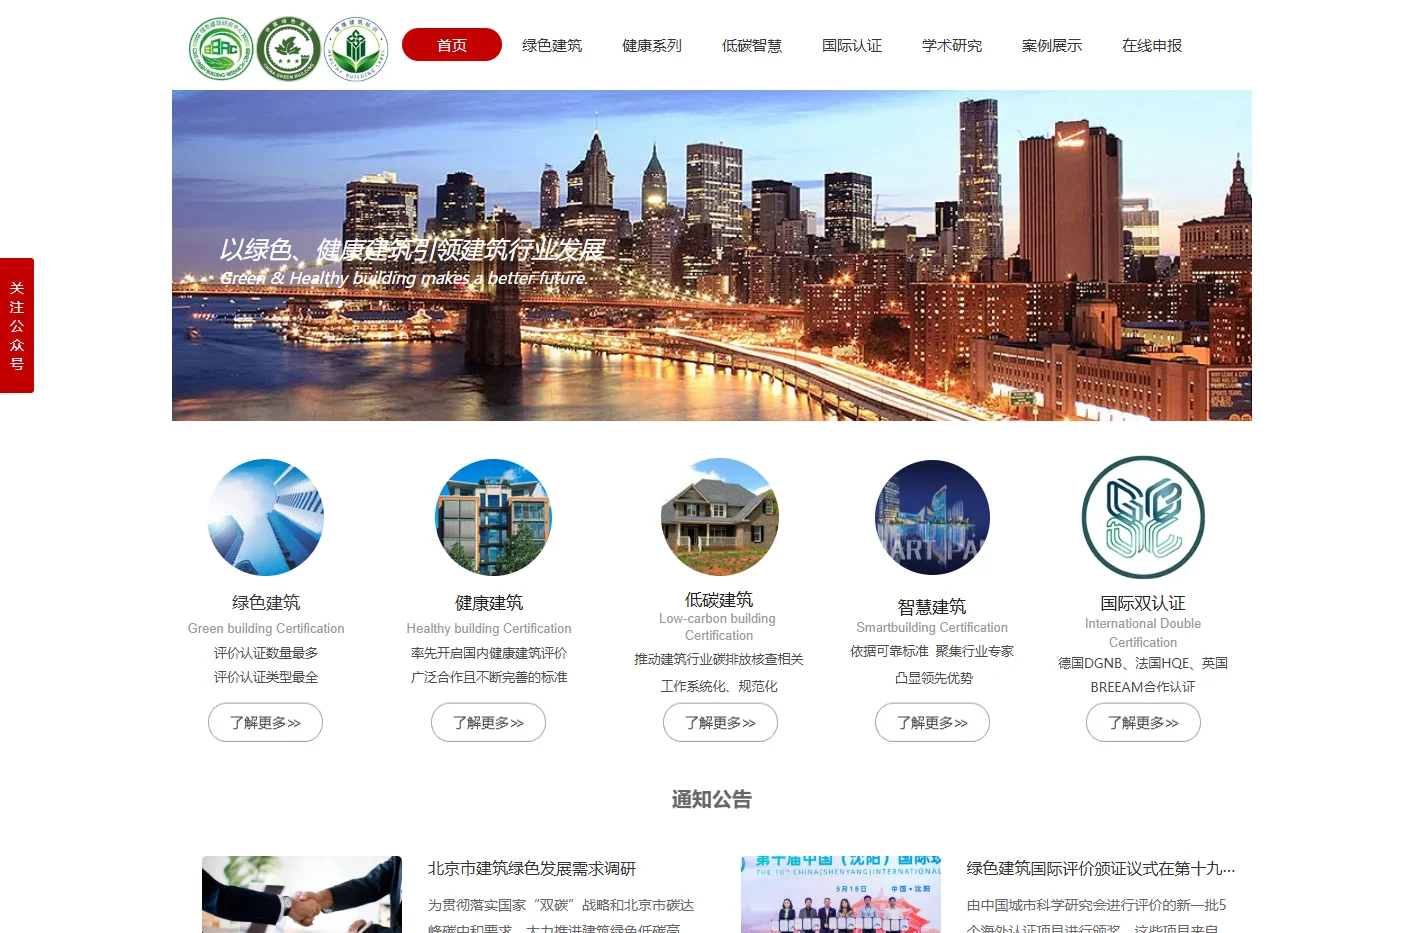Click the text 凸显领先优势
Image resolution: width=1424 pixels, height=933 pixels.
point(934,678)
